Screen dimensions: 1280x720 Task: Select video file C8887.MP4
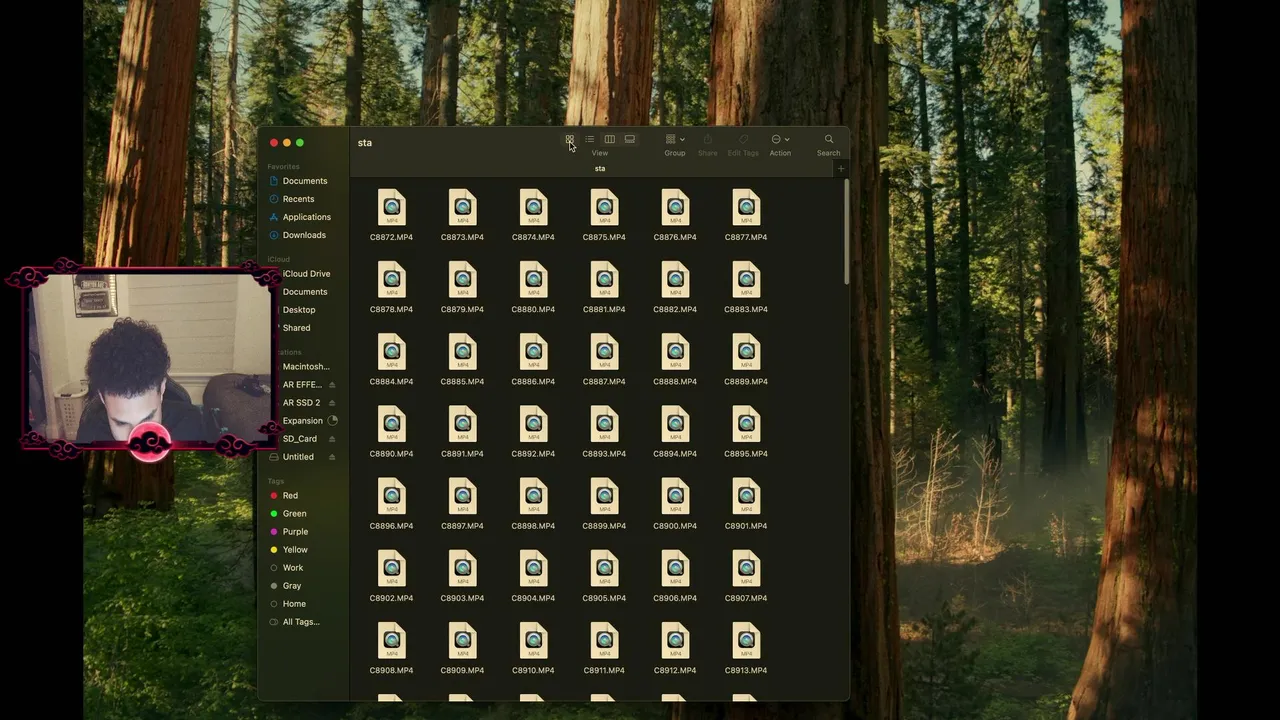tap(604, 352)
